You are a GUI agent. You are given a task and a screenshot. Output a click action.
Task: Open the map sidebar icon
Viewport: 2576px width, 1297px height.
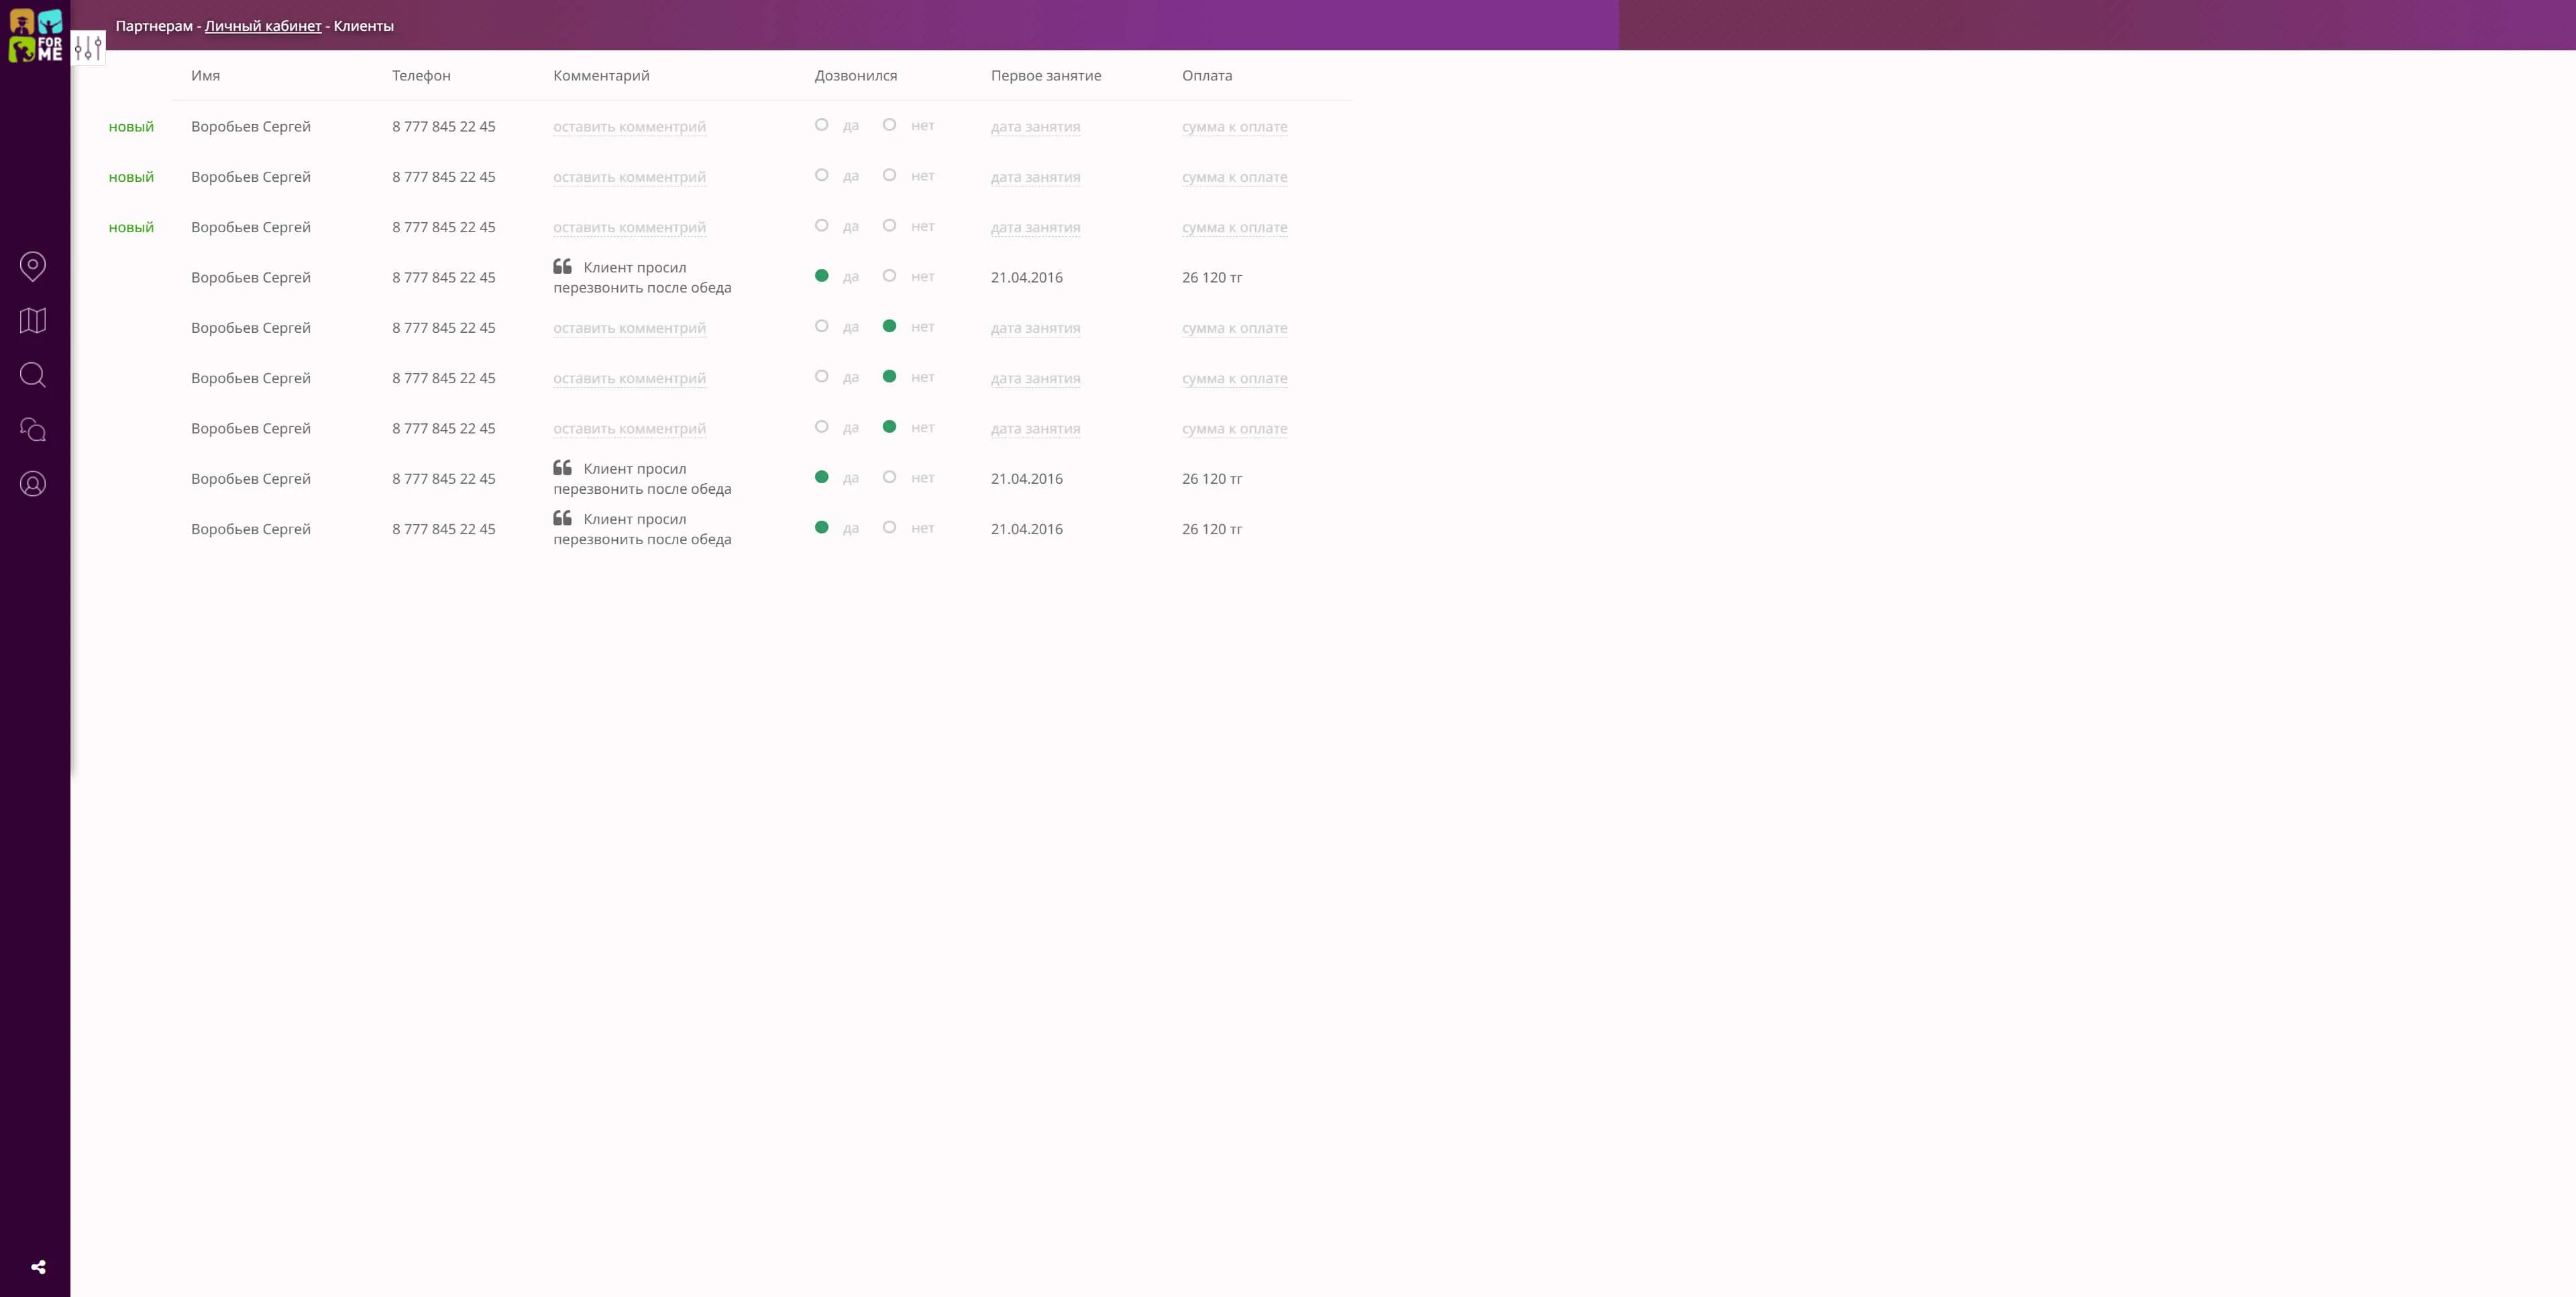(33, 320)
